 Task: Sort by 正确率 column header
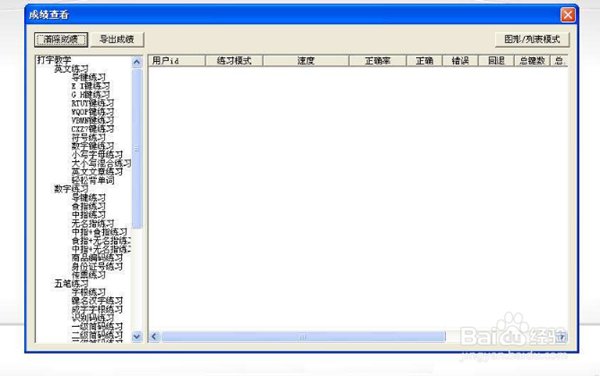point(378,60)
